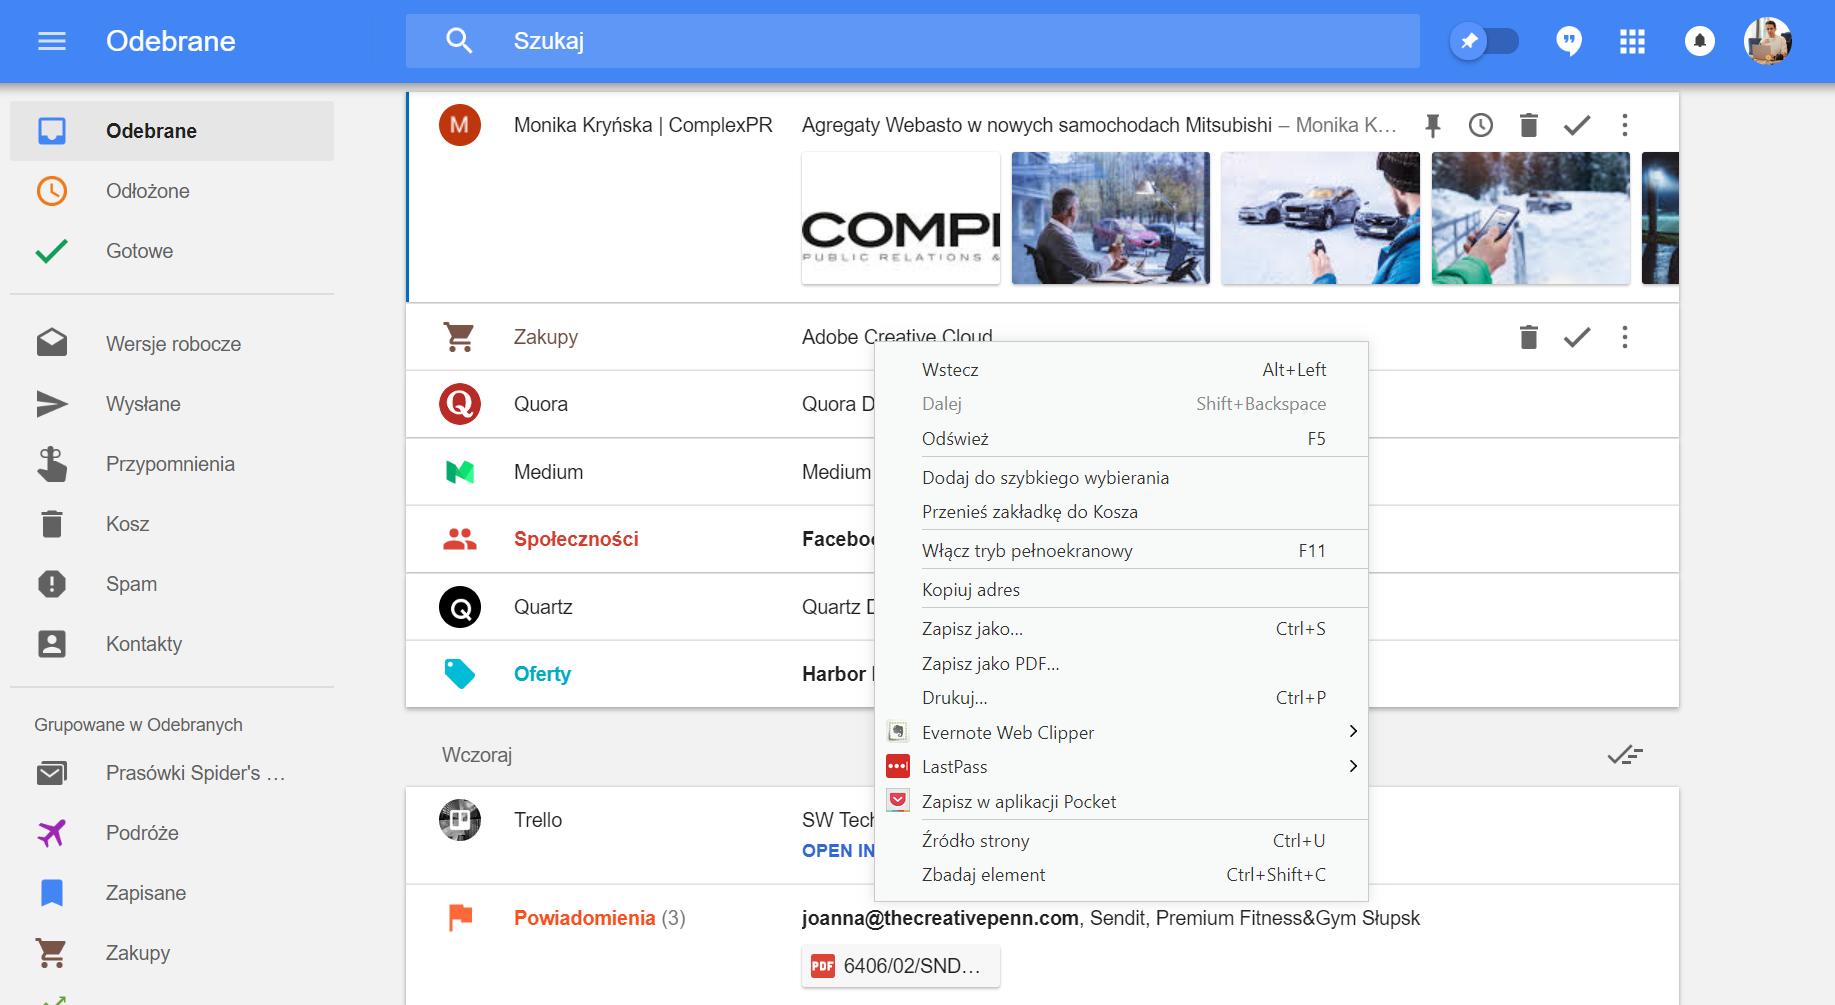This screenshot has height=1005, width=1835.
Task: Mark Monika Kryńska email as done
Action: pyautogui.click(x=1577, y=125)
